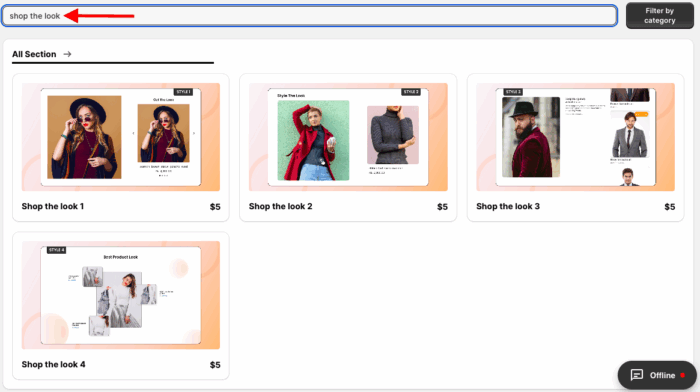
Task: Select the 'Shop the look 3' title
Action: [x=508, y=206]
